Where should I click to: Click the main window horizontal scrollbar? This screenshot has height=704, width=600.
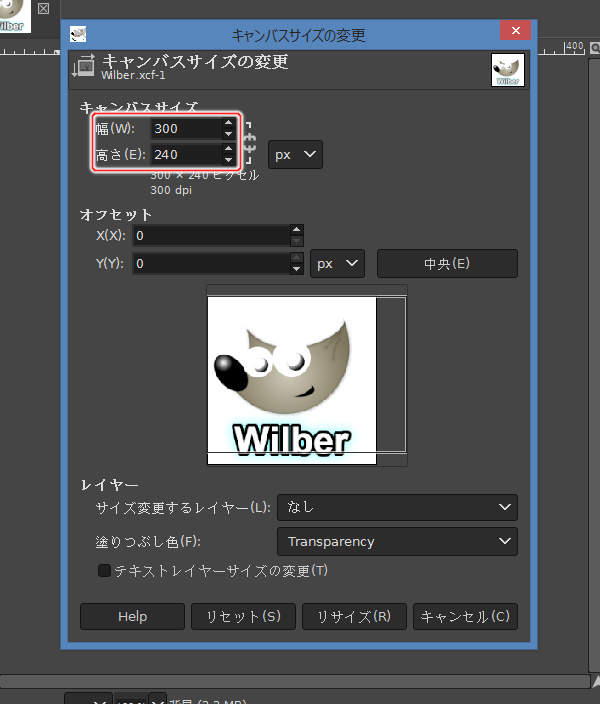click(295, 681)
